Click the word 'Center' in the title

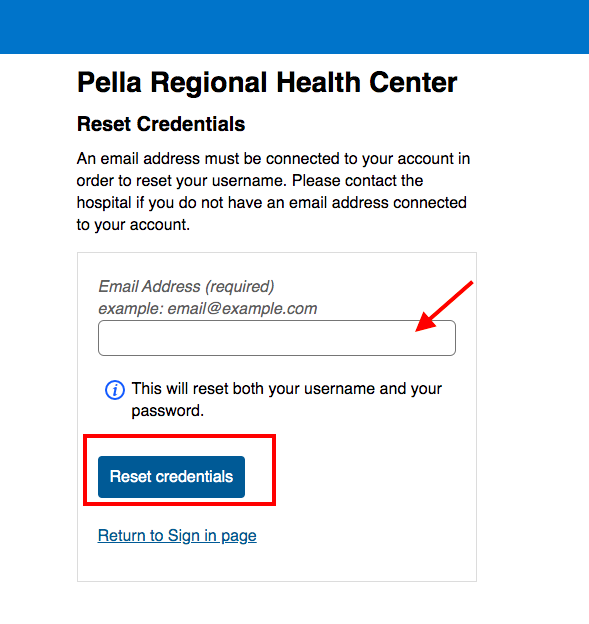[413, 82]
